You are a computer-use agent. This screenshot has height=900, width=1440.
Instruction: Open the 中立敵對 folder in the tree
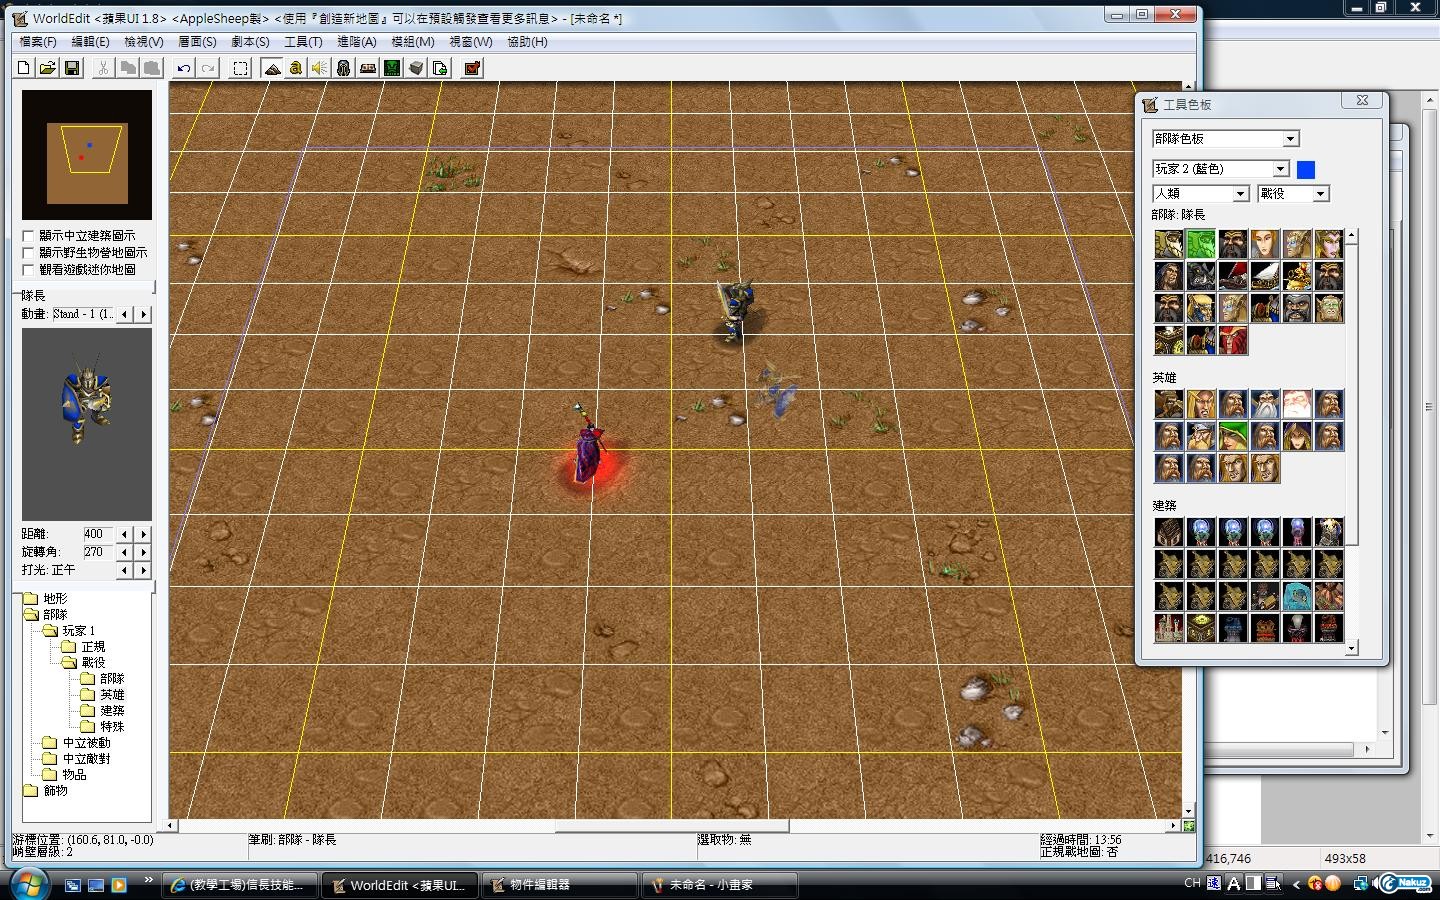pos(76,759)
